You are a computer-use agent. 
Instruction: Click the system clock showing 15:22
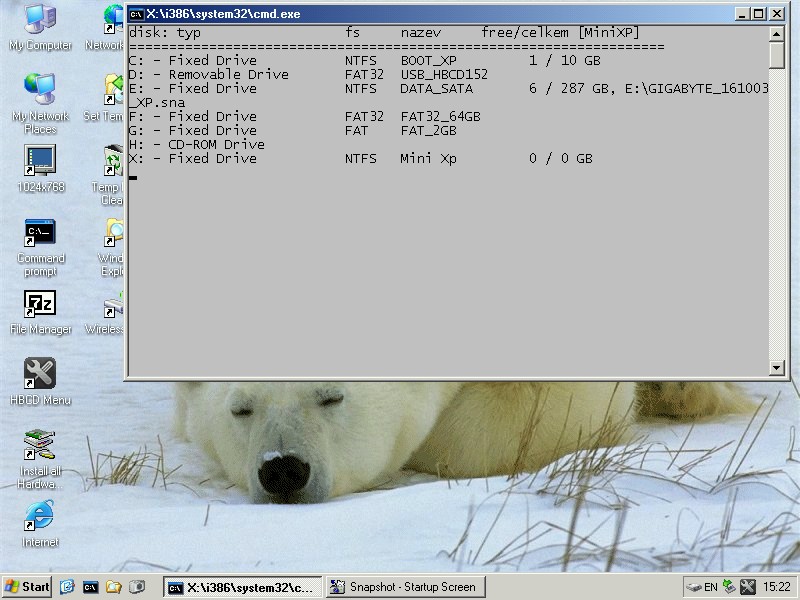click(776, 587)
